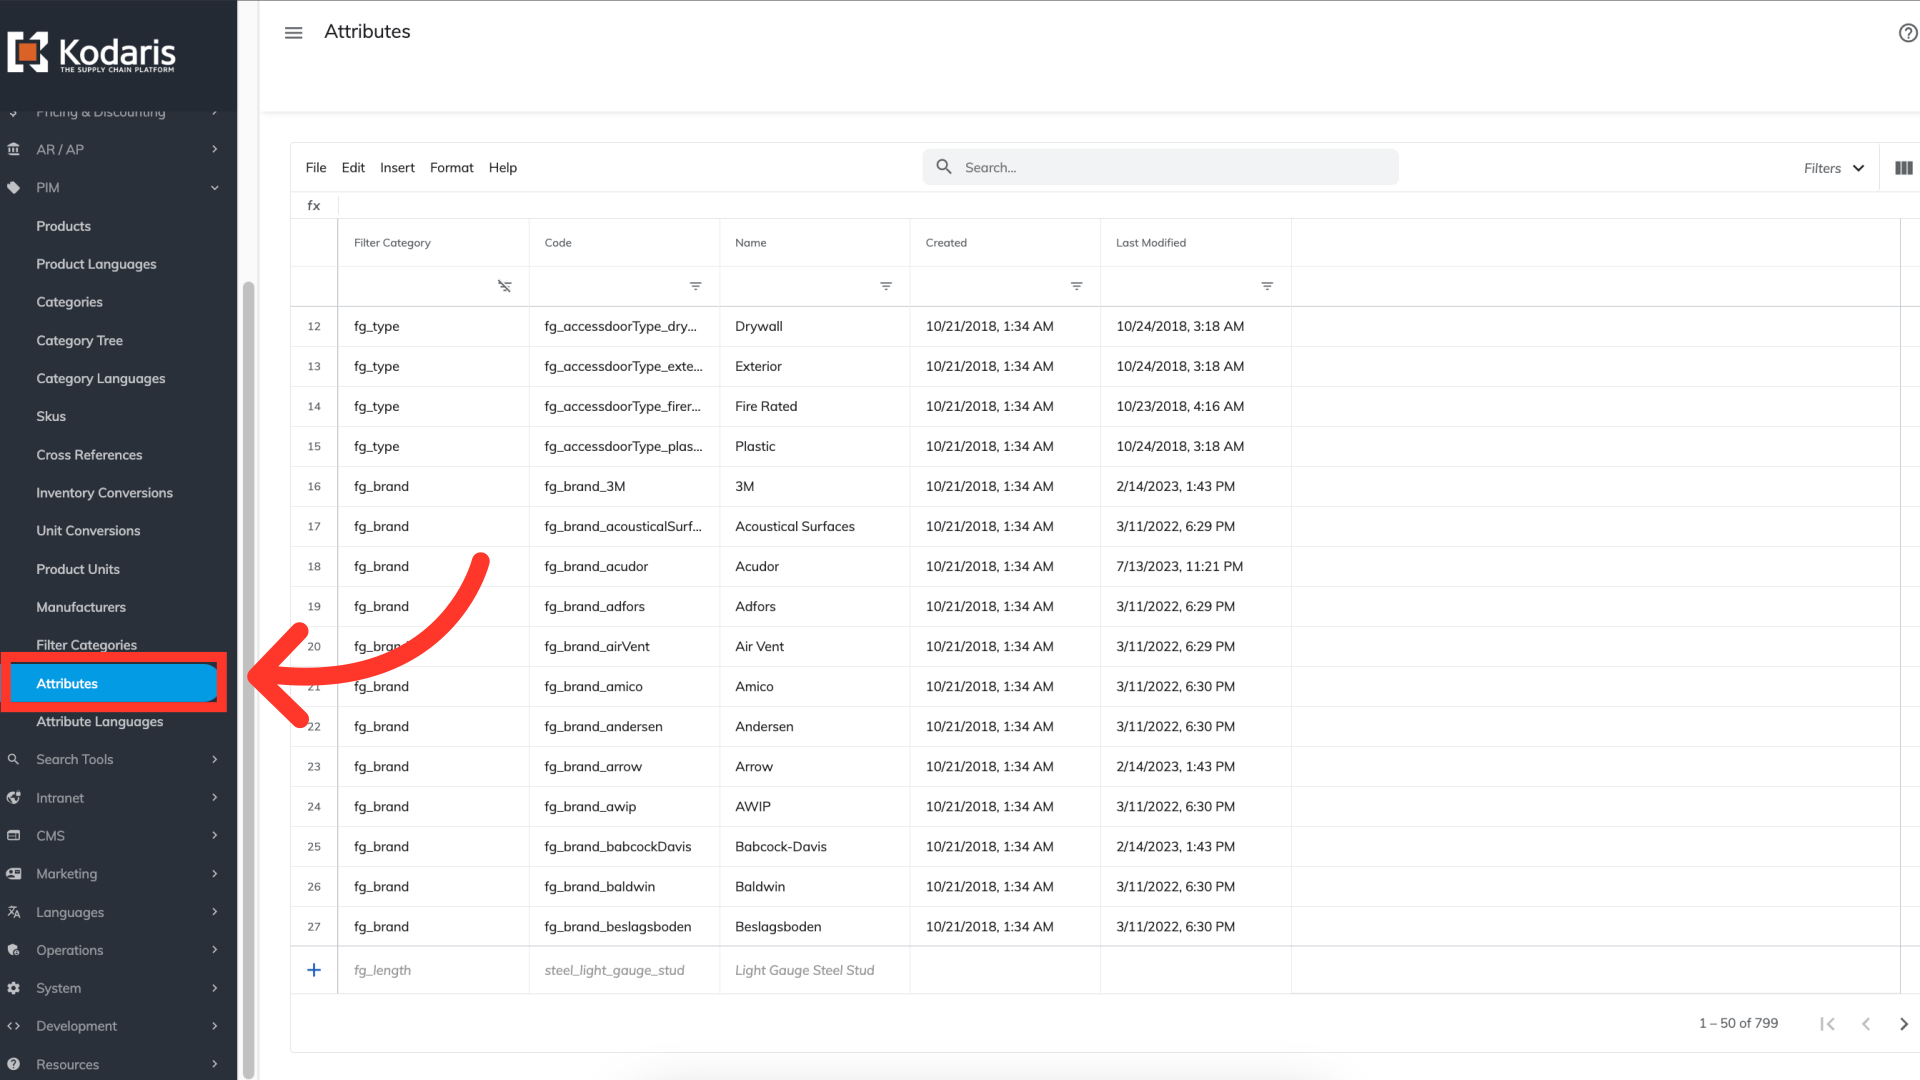Image resolution: width=1920 pixels, height=1080 pixels.
Task: Click the hamburger menu icon beside Attributes
Action: pos(293,33)
